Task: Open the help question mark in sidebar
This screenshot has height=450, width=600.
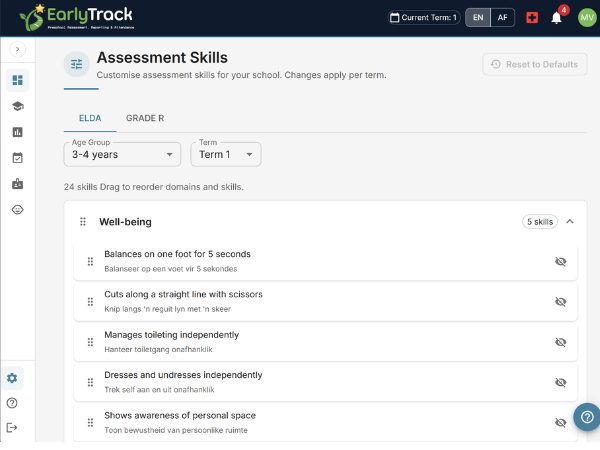Action: pyautogui.click(x=12, y=403)
